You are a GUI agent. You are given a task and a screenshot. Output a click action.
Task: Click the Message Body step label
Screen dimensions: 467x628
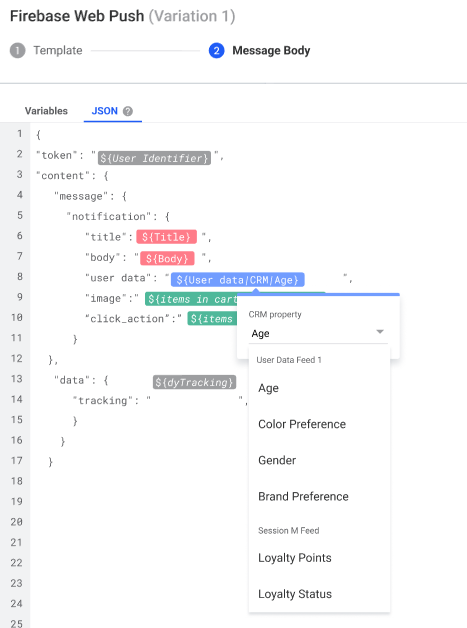pyautogui.click(x=271, y=50)
